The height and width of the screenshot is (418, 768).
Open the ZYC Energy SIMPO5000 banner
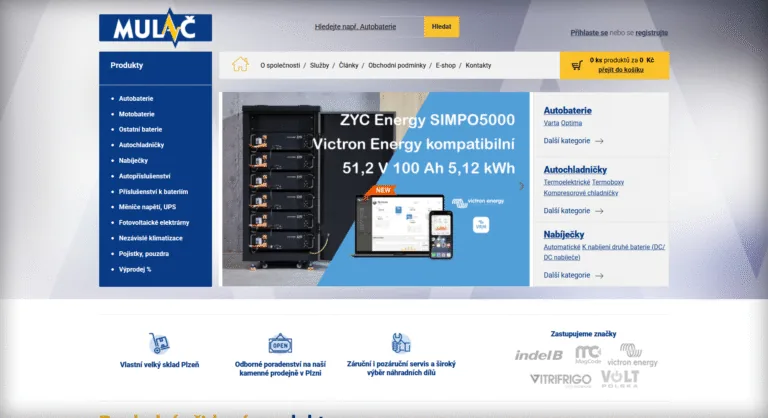click(x=376, y=189)
